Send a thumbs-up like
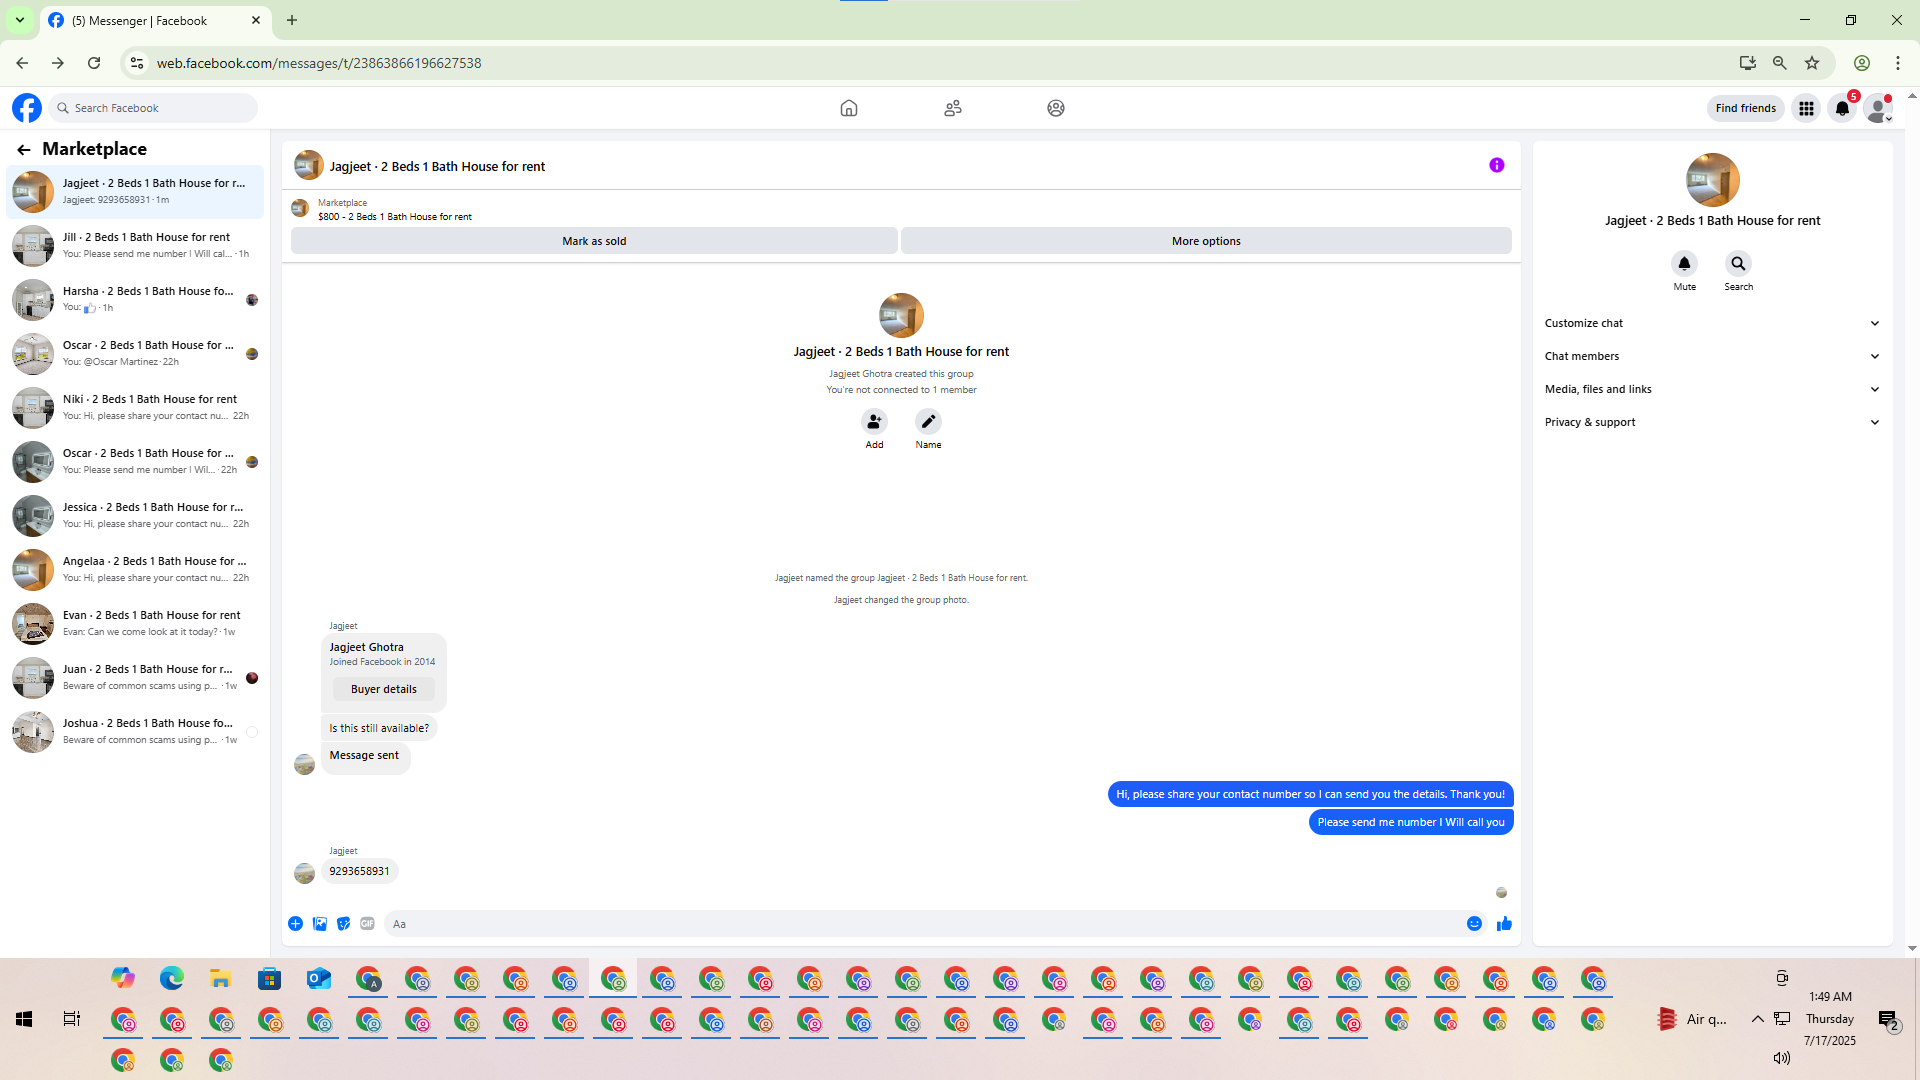Image resolution: width=1920 pixels, height=1080 pixels. [1505, 924]
